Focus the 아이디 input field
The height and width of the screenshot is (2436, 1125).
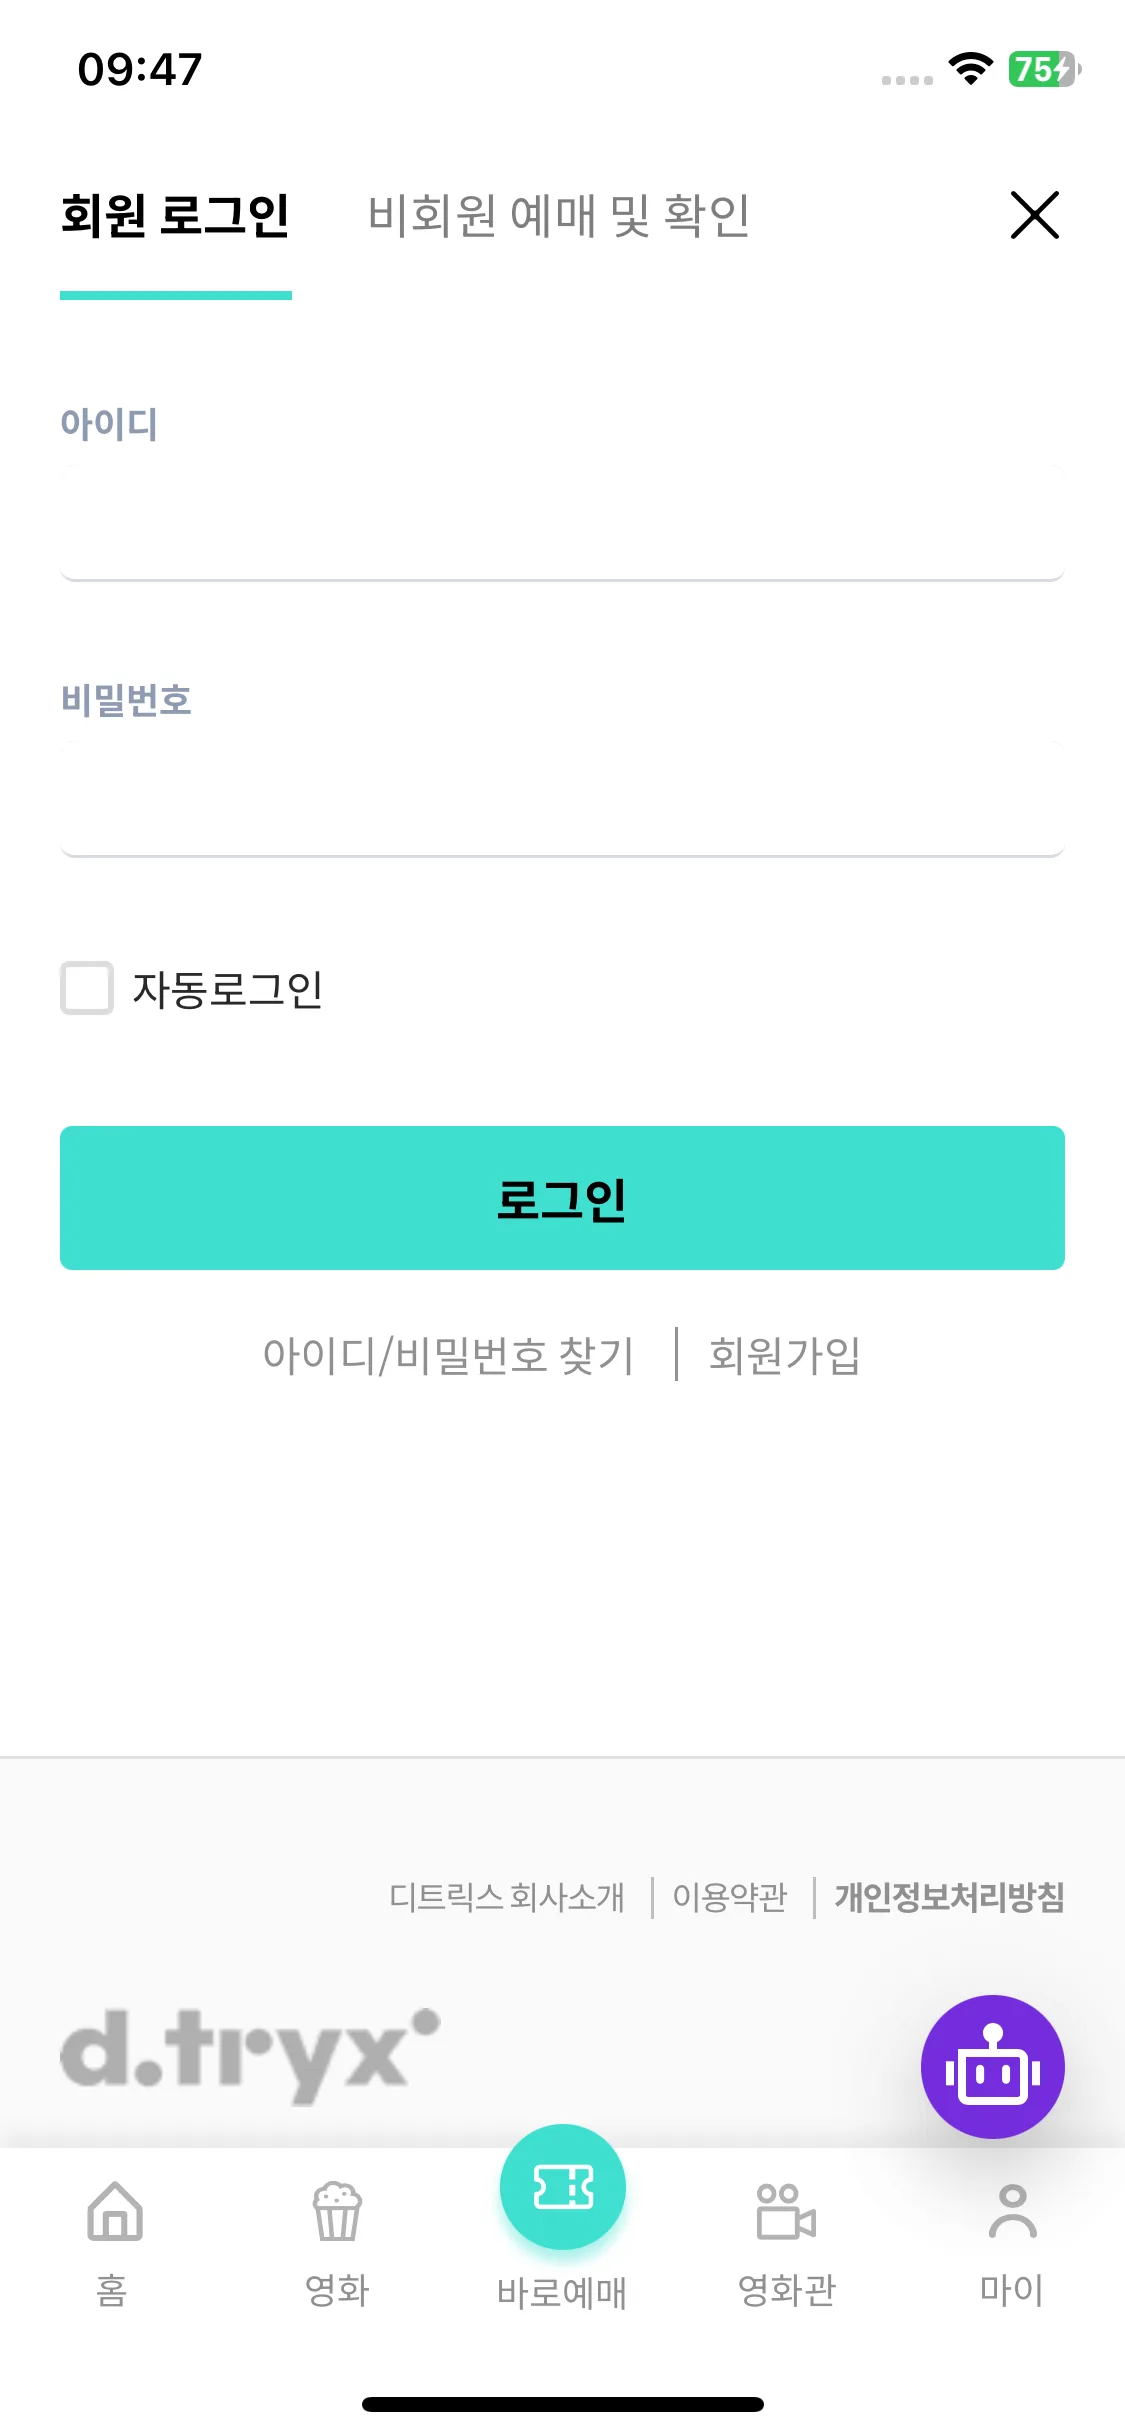(x=562, y=522)
